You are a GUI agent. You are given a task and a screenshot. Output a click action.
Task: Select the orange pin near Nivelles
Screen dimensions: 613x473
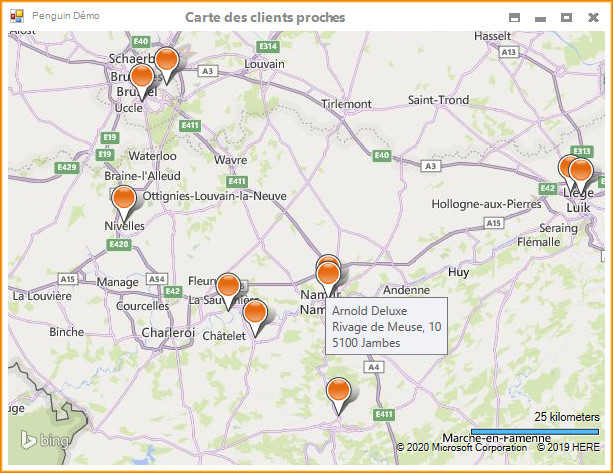click(x=124, y=200)
